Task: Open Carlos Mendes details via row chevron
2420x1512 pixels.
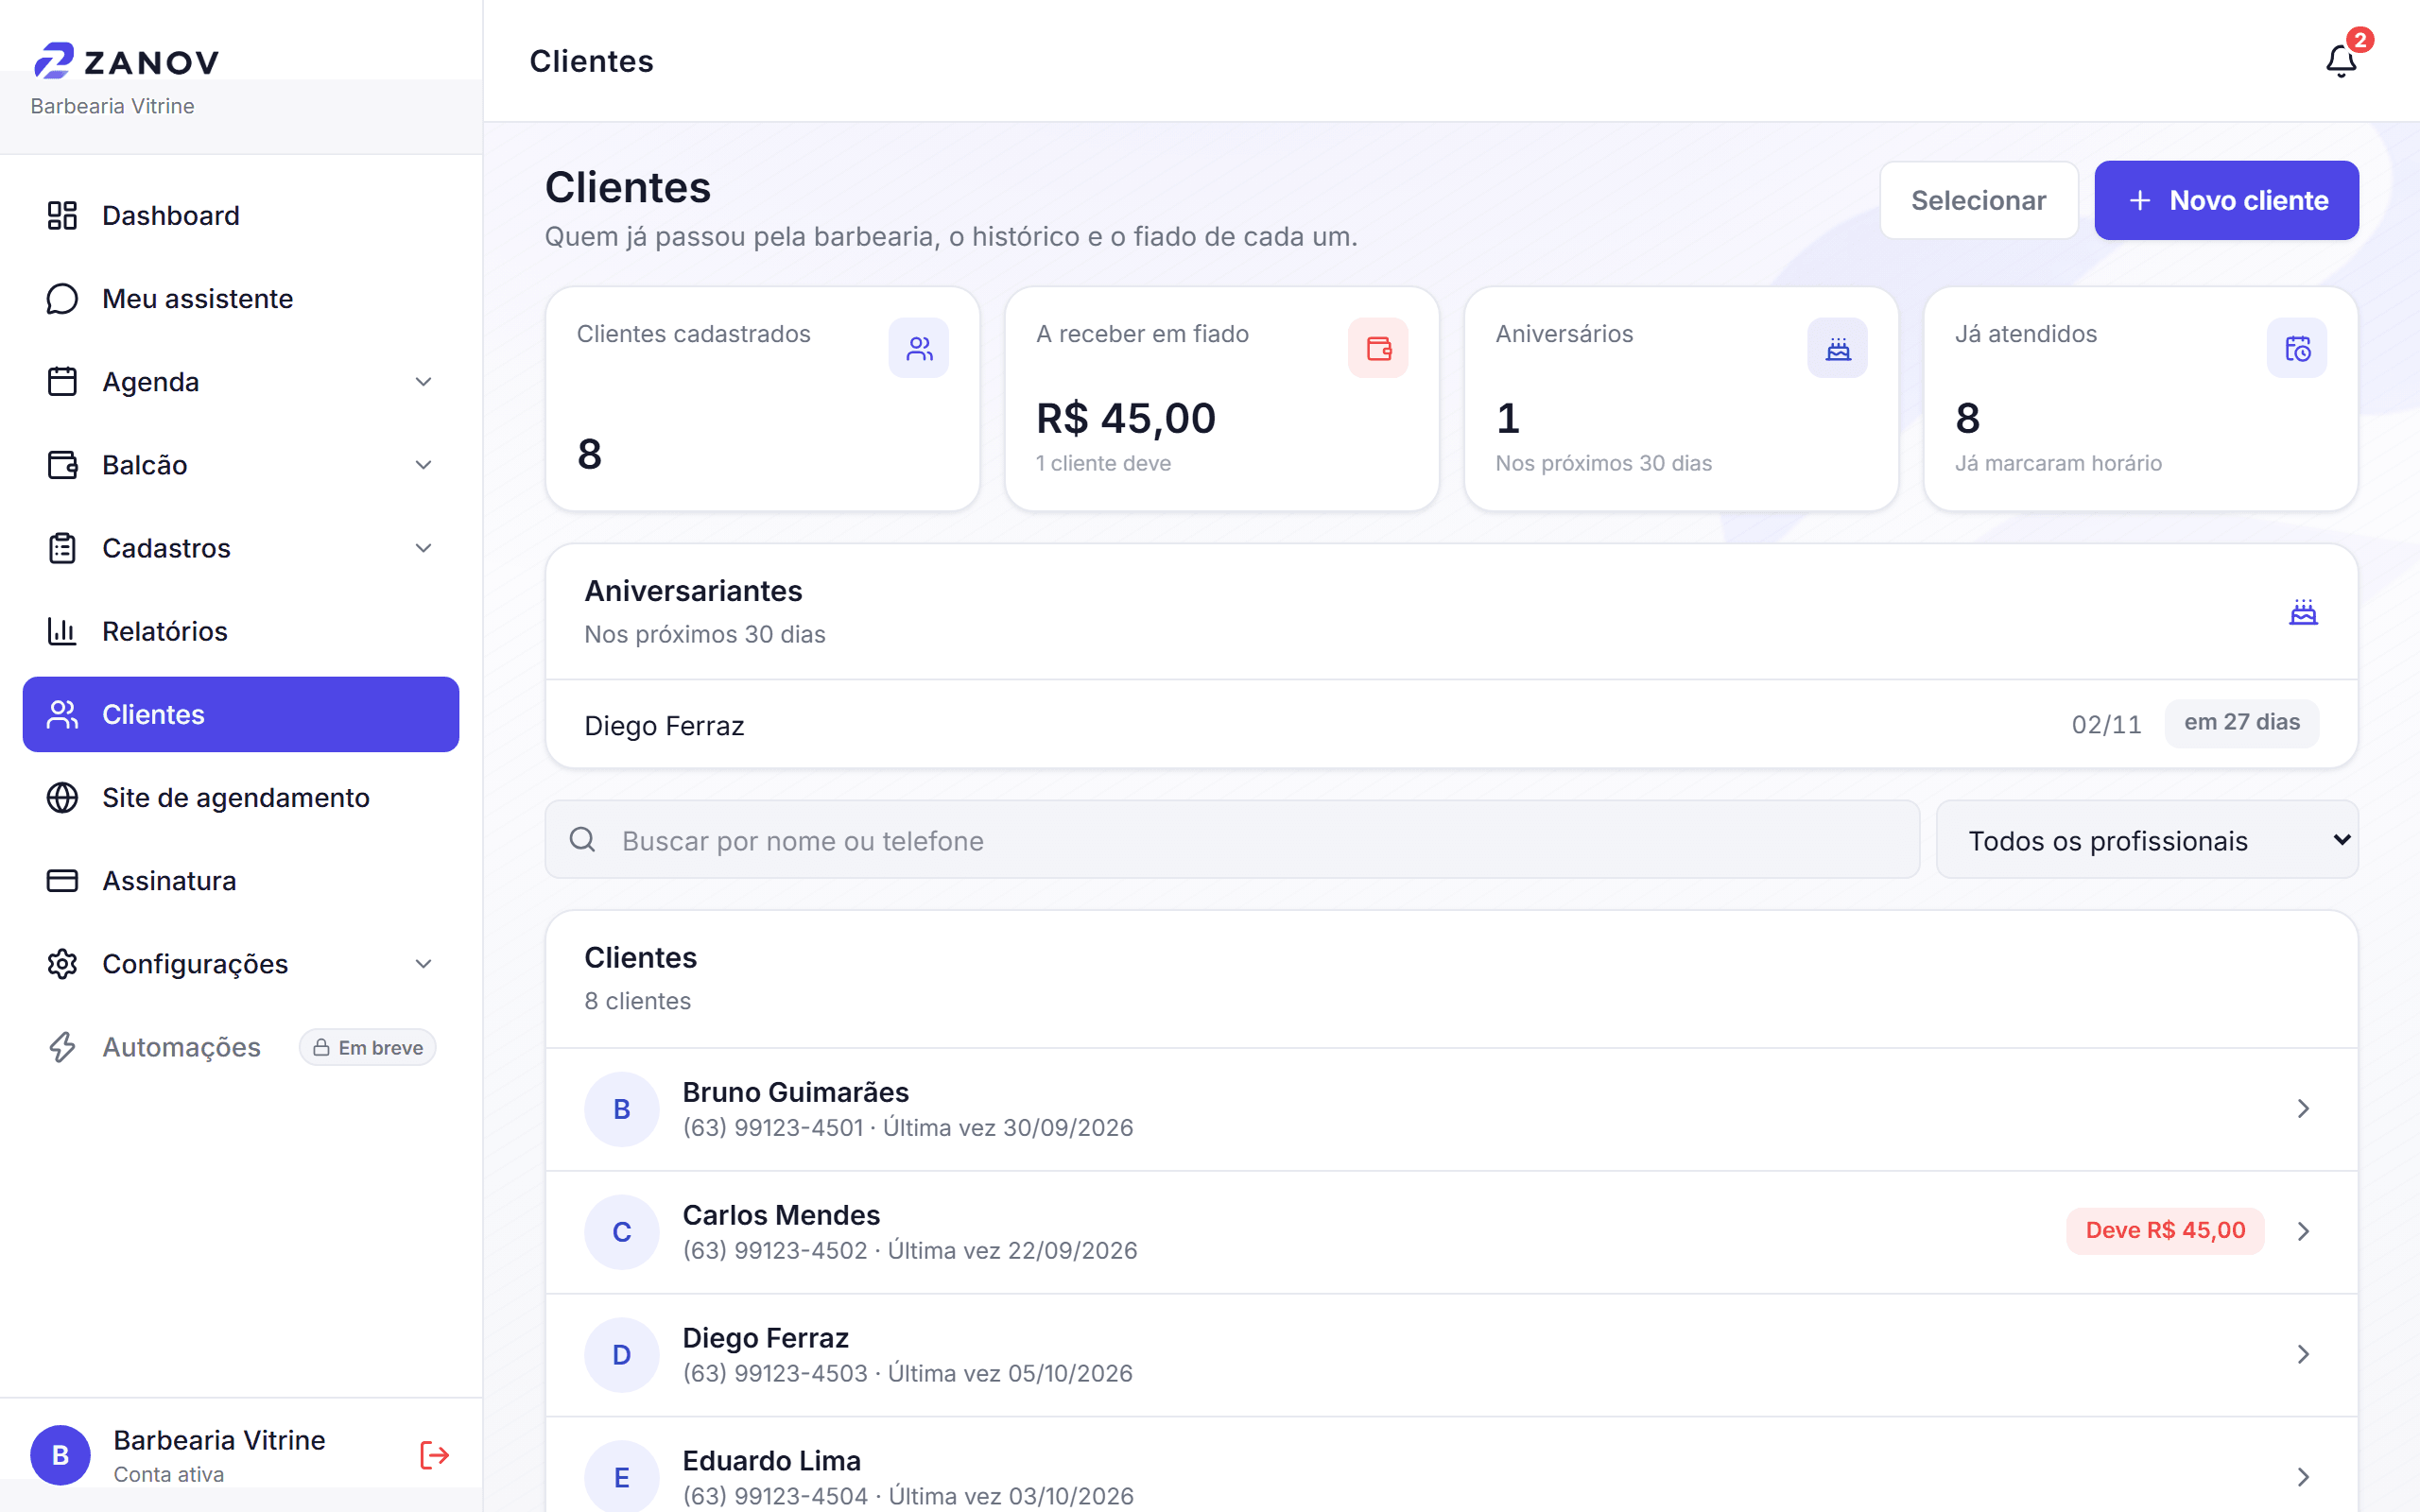Action: pyautogui.click(x=2303, y=1232)
